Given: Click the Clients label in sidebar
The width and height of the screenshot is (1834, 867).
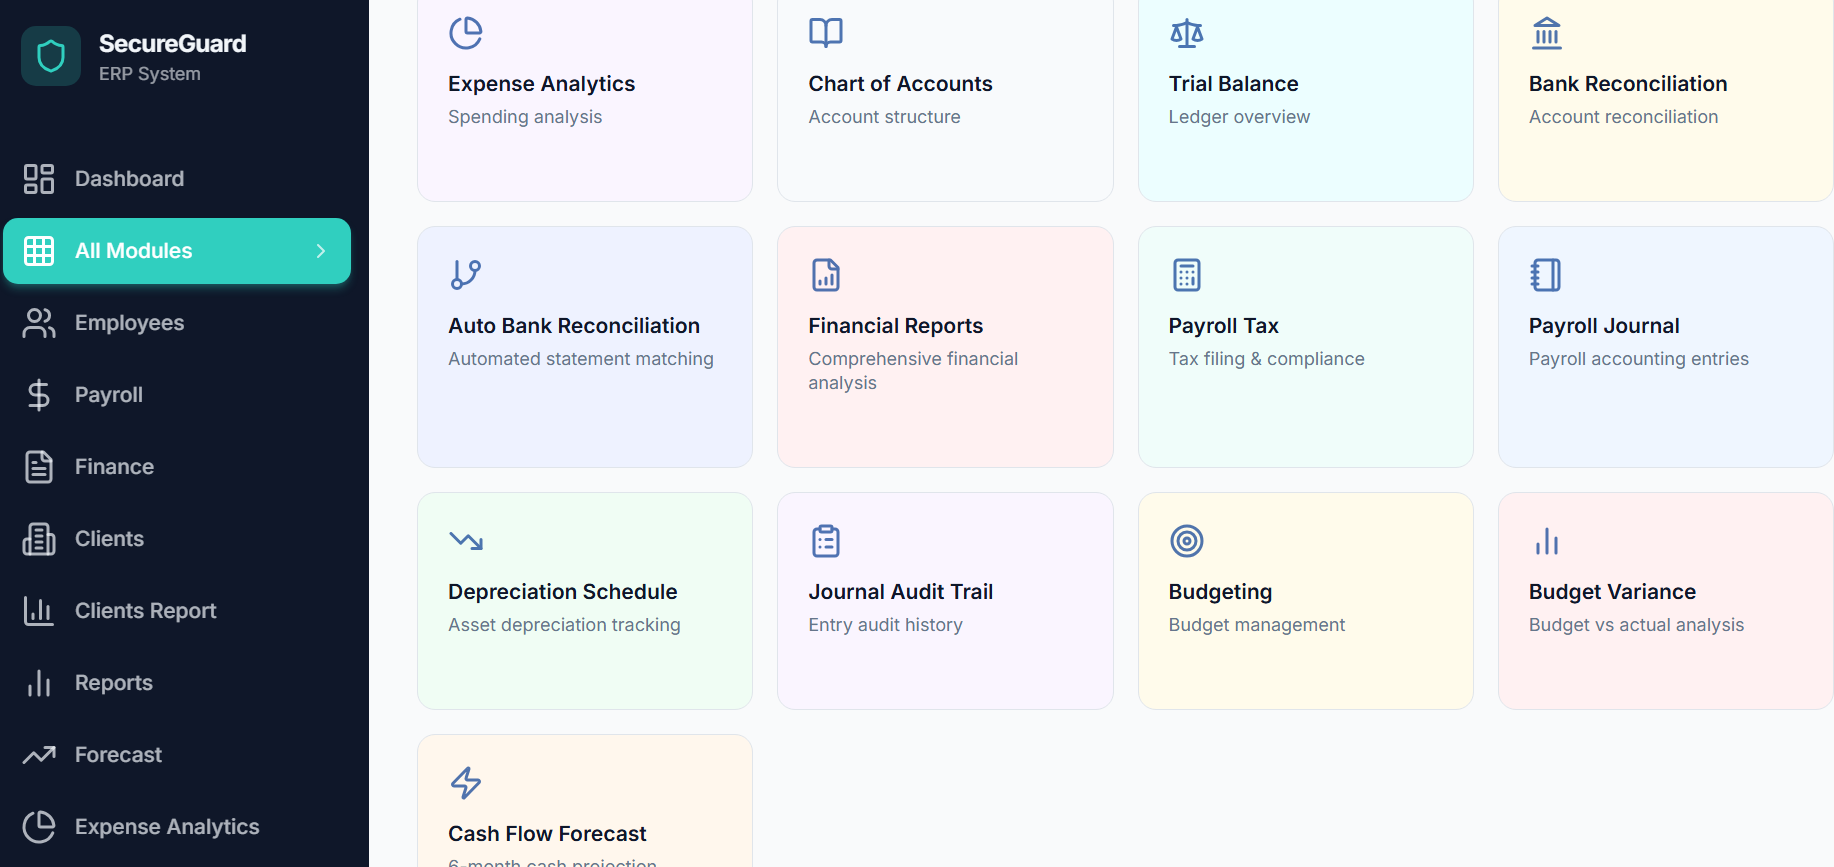Looking at the screenshot, I should [x=109, y=539].
